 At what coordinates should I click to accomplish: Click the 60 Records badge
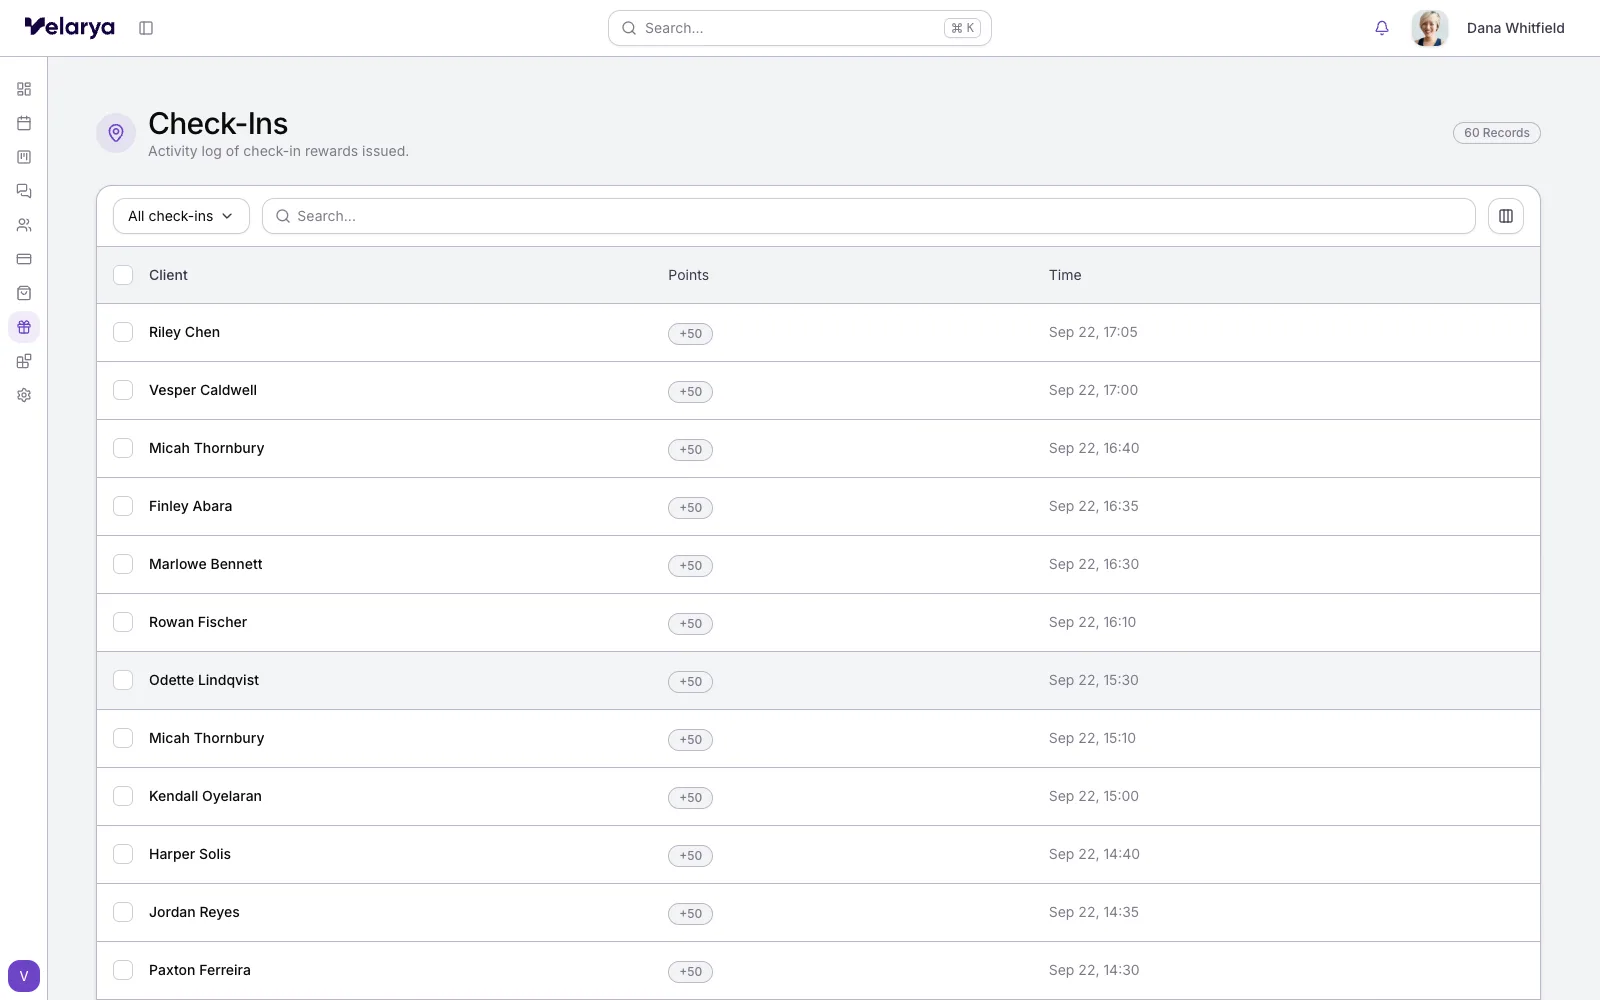(x=1497, y=133)
